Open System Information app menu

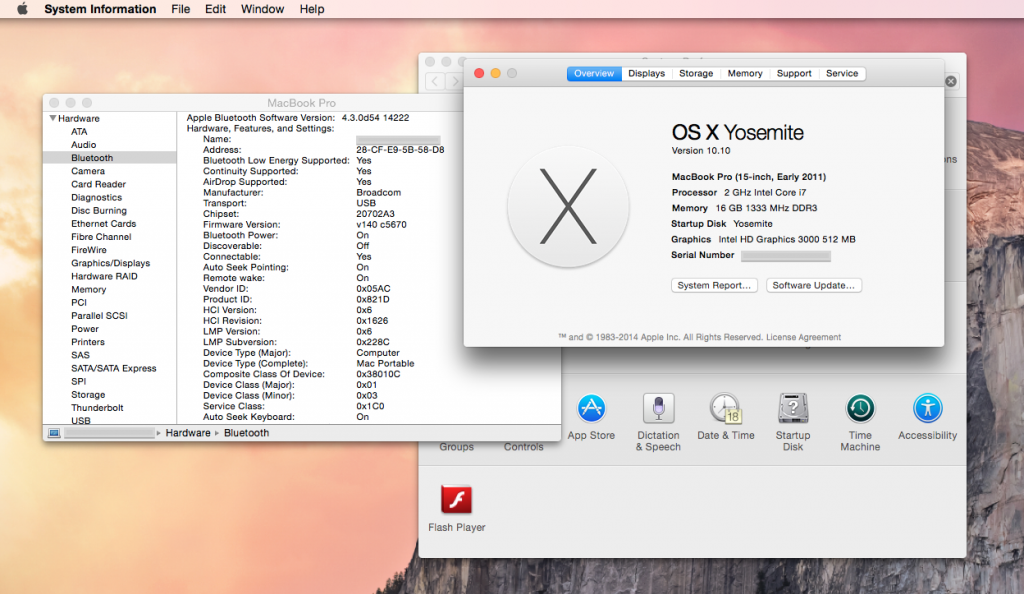[x=100, y=9]
